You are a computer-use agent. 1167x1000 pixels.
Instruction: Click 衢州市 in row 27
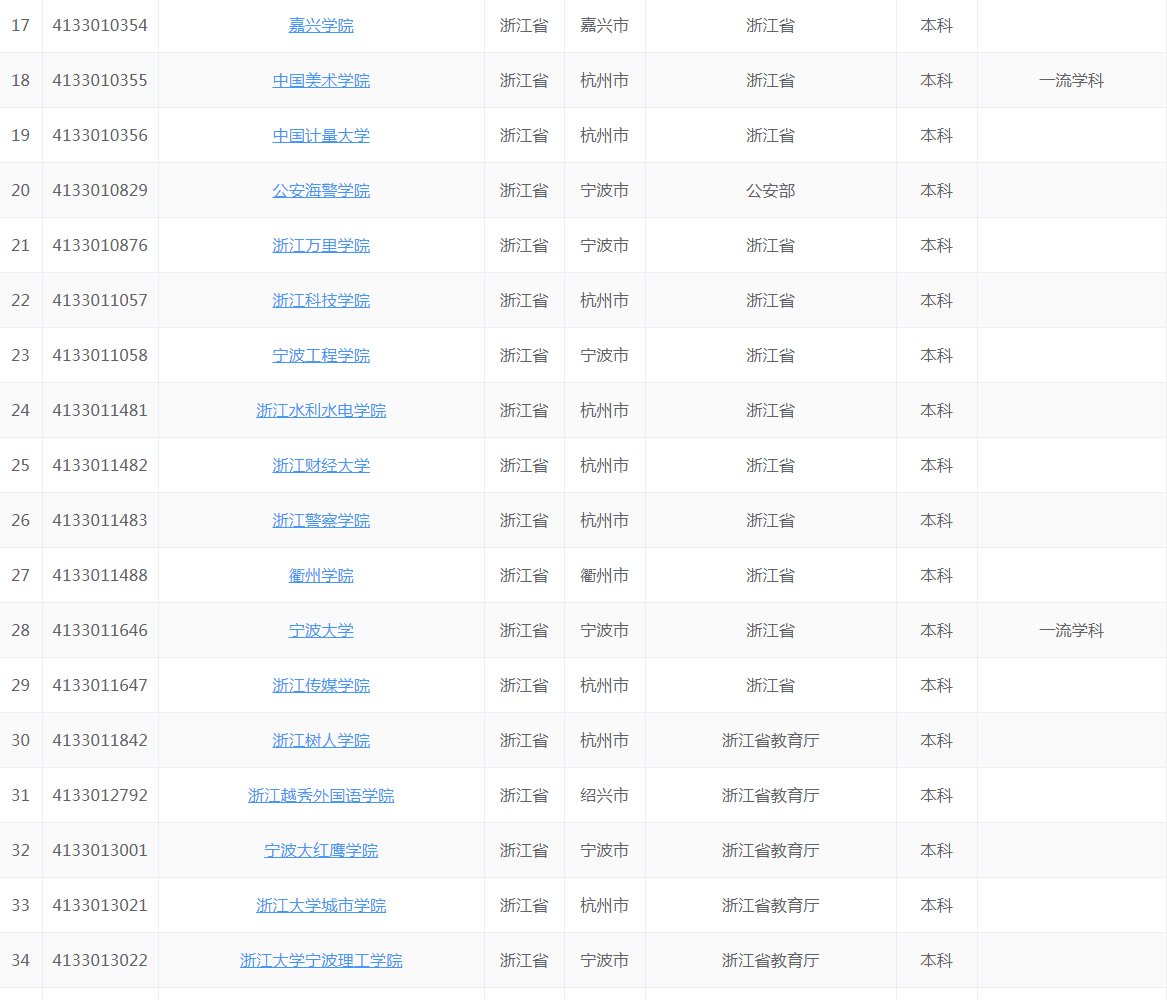tap(604, 576)
